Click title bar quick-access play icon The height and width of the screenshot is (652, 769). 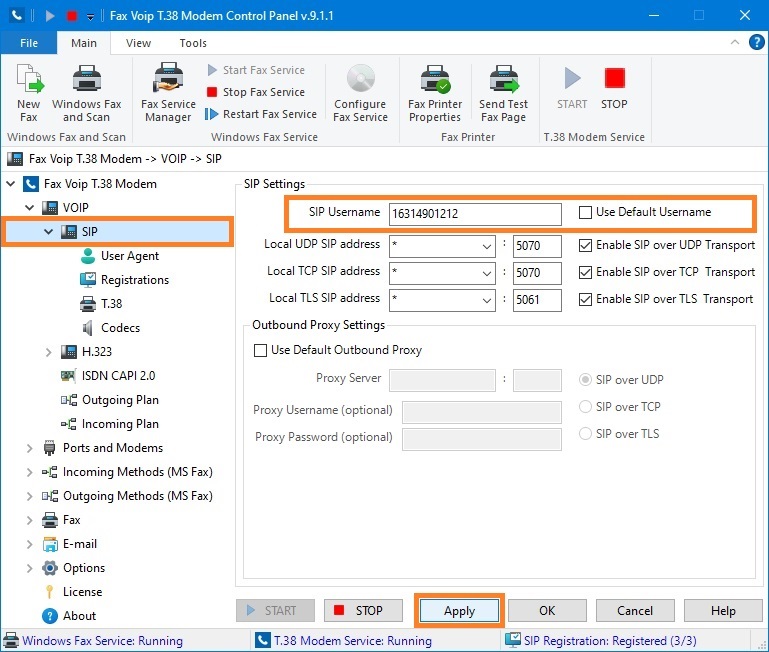point(50,16)
